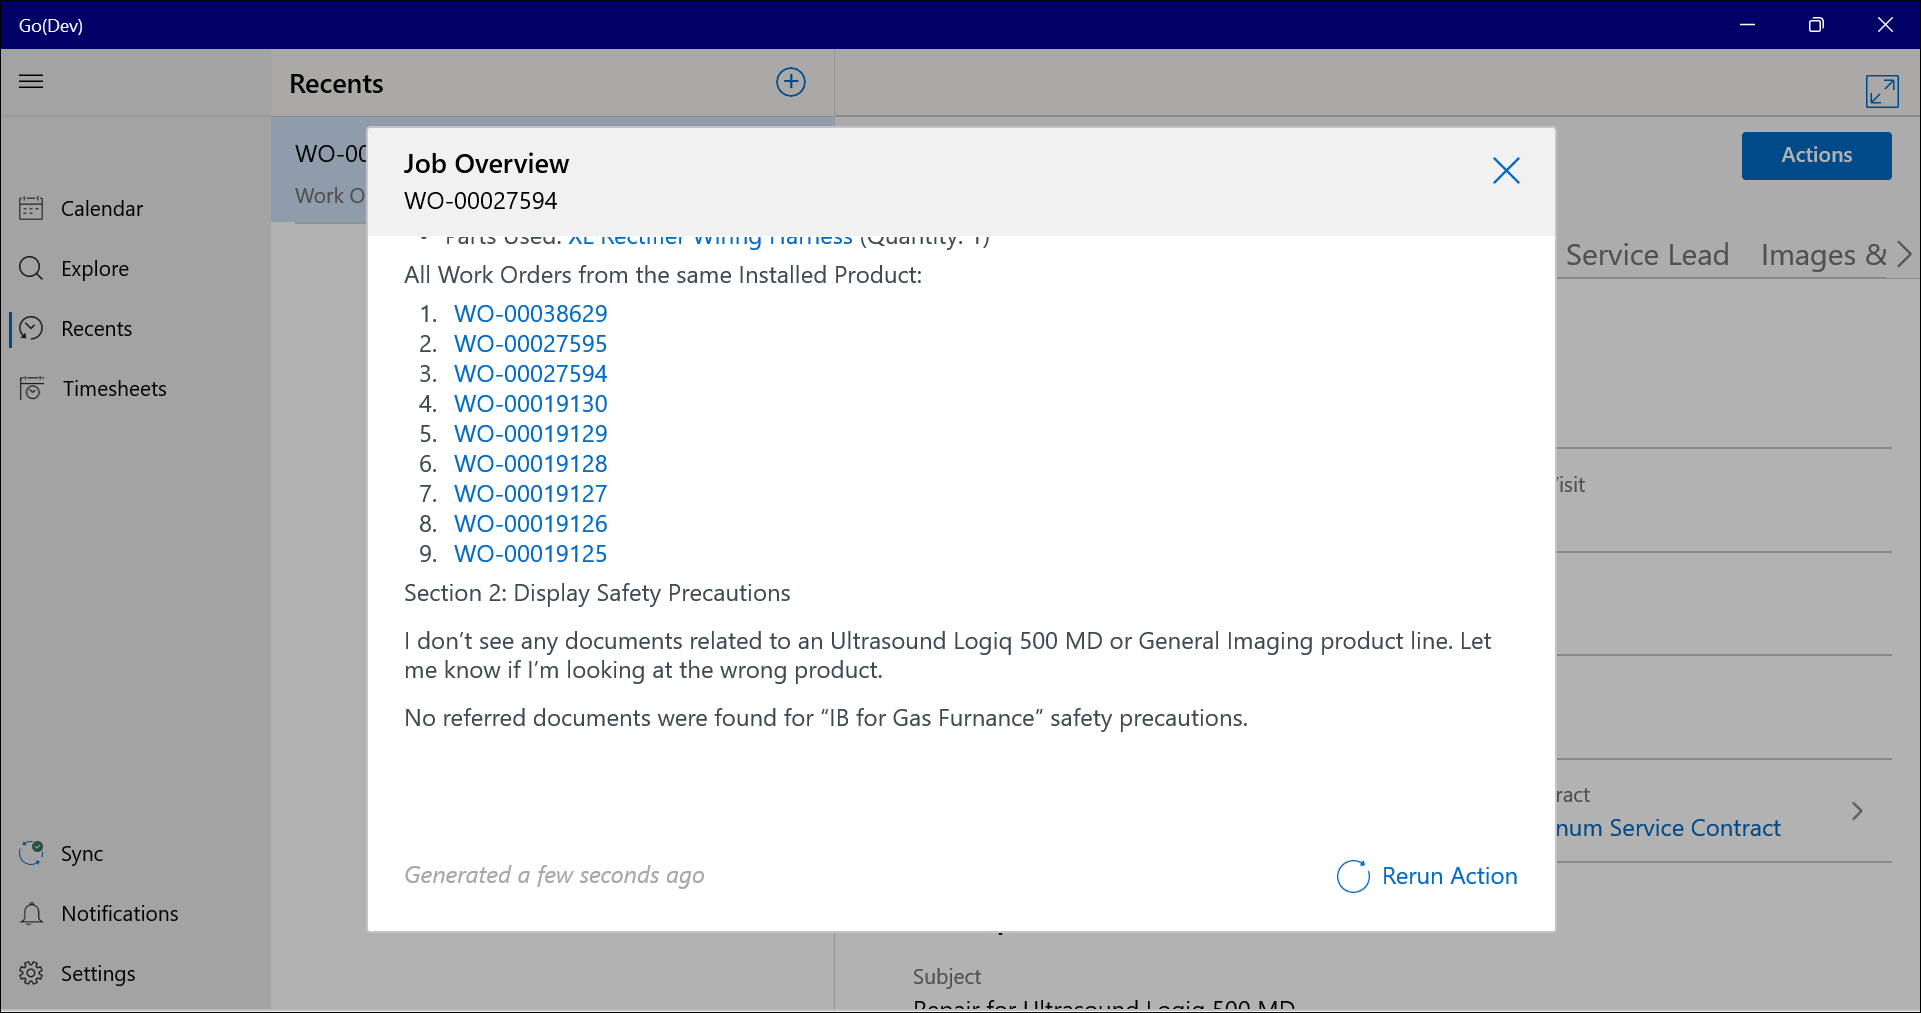Click Rerun Action link

[x=1449, y=876]
